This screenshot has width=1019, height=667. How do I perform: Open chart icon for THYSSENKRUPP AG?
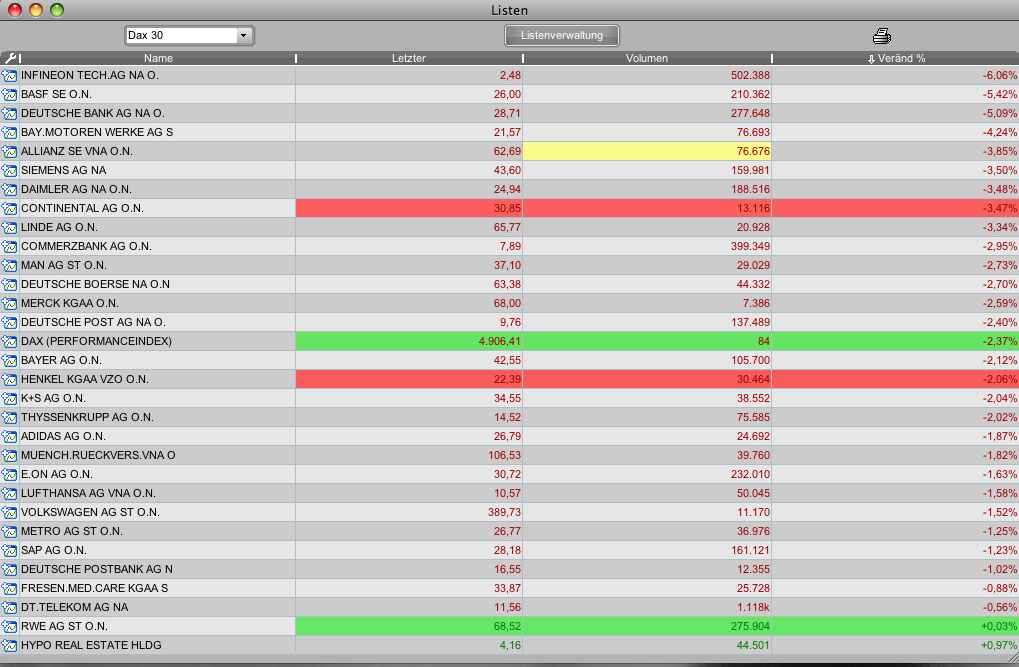tap(10, 417)
